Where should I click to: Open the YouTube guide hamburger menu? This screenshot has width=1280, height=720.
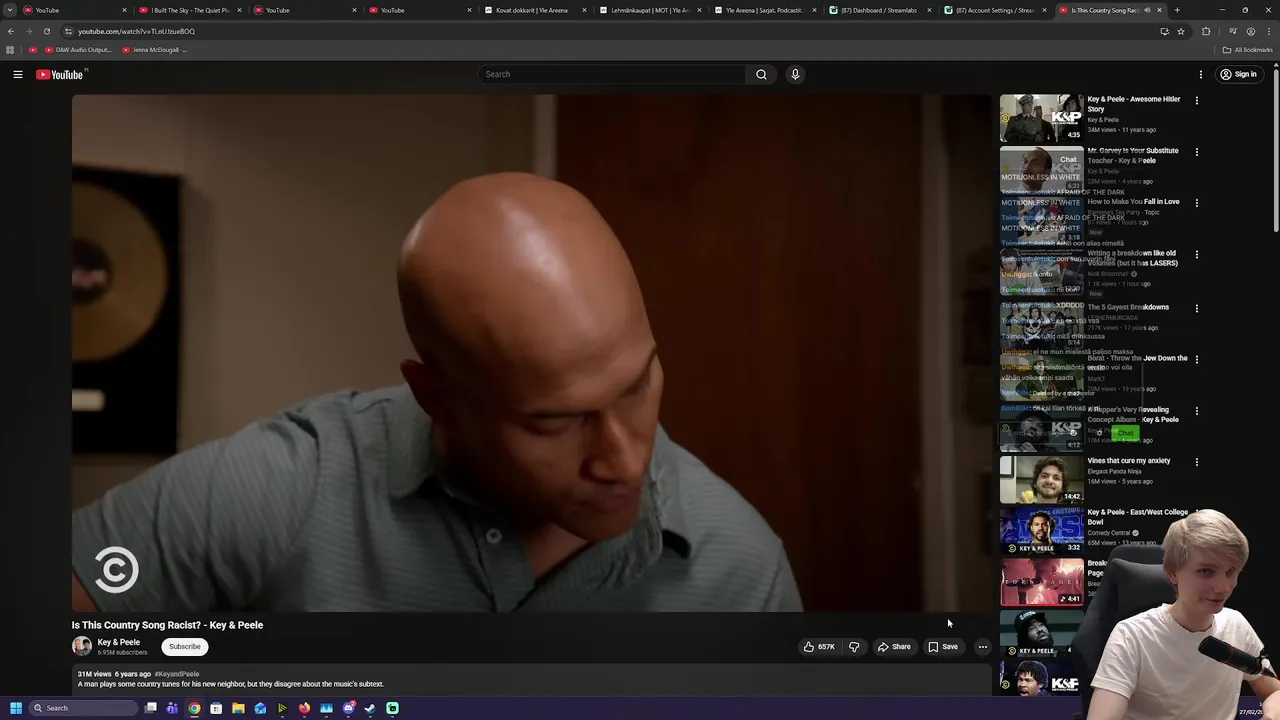point(18,74)
